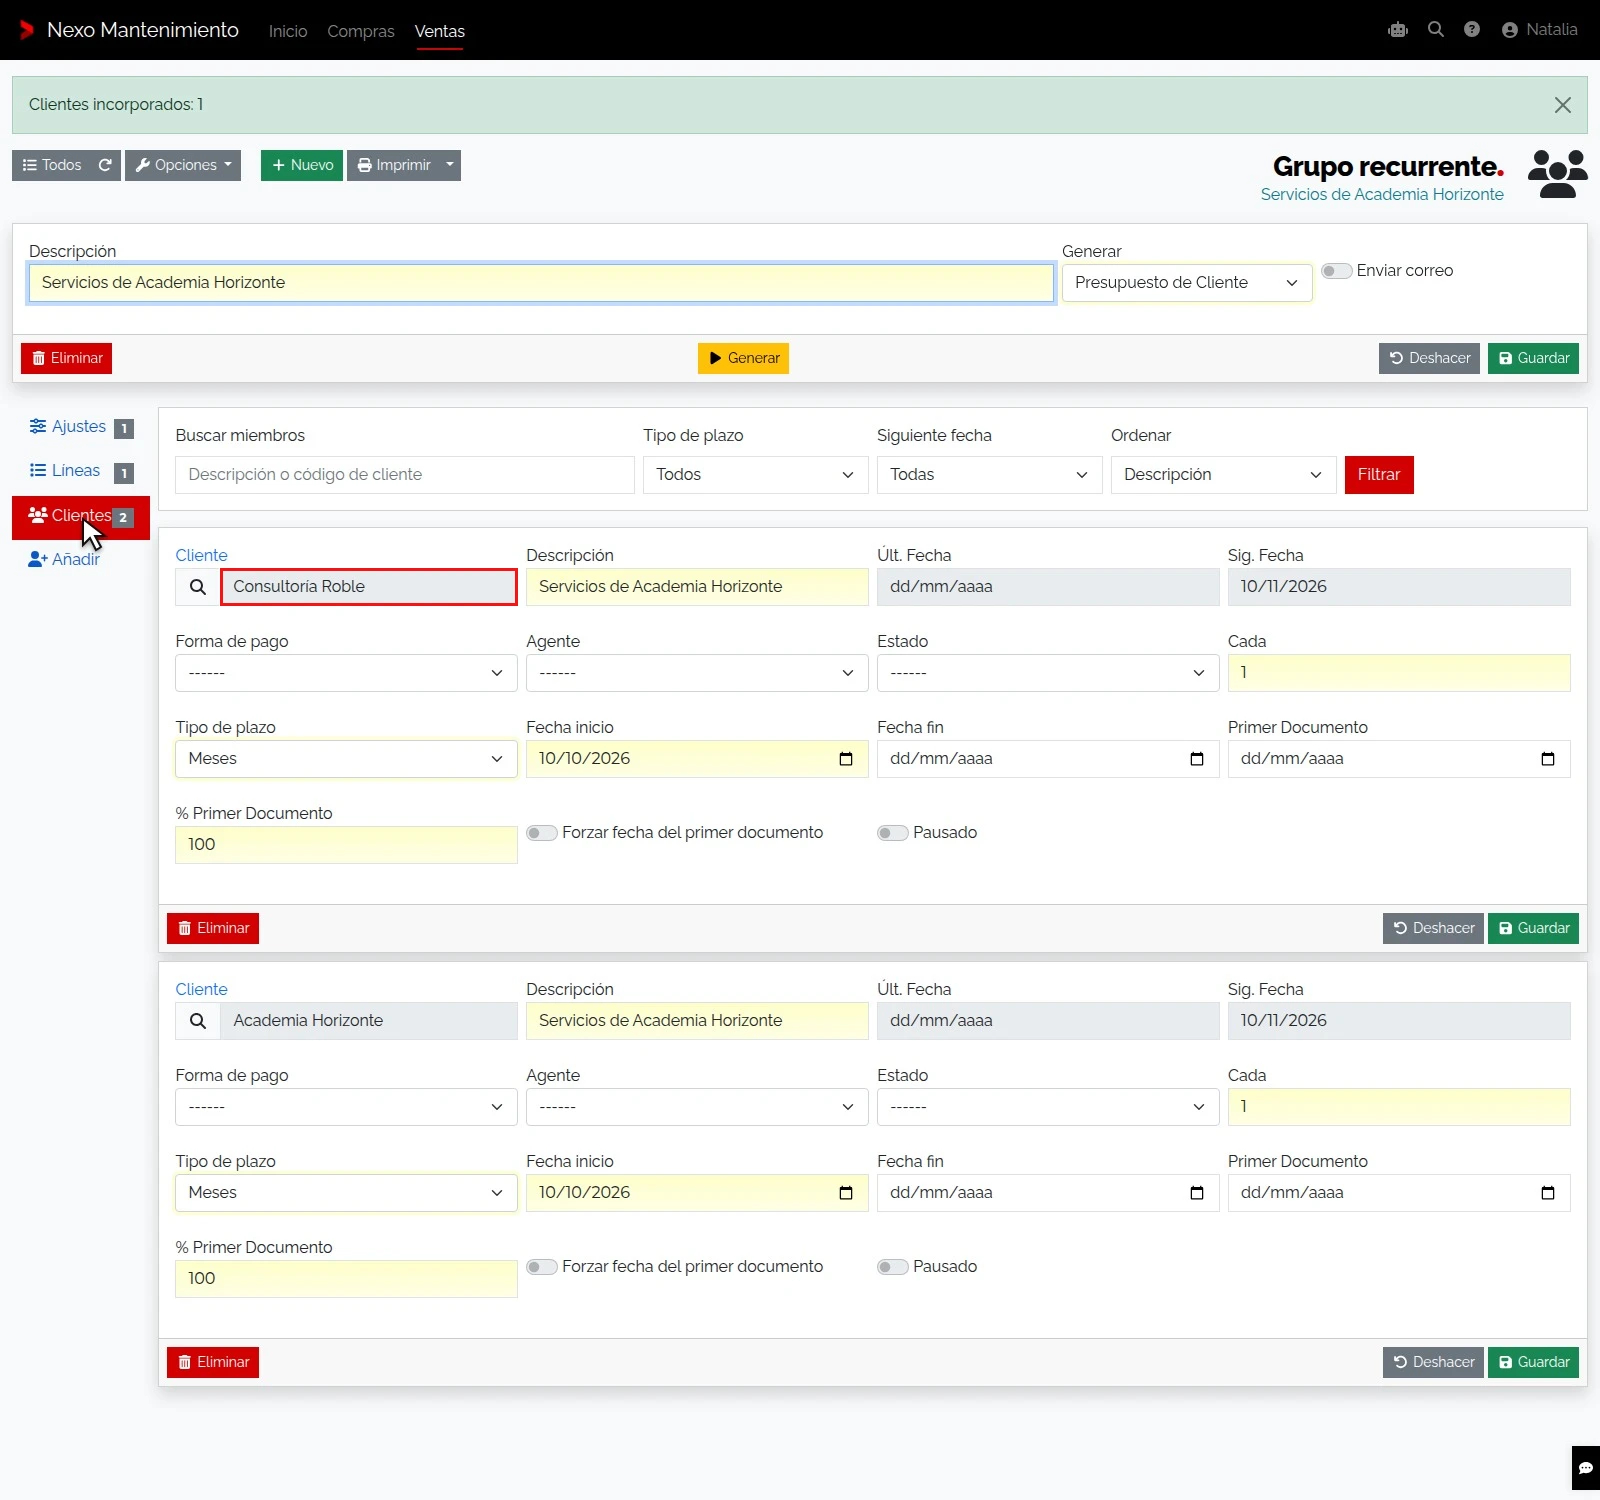This screenshot has height=1500, width=1600.
Task: Open calendar picker for first Primer Documento
Action: [x=1548, y=759]
